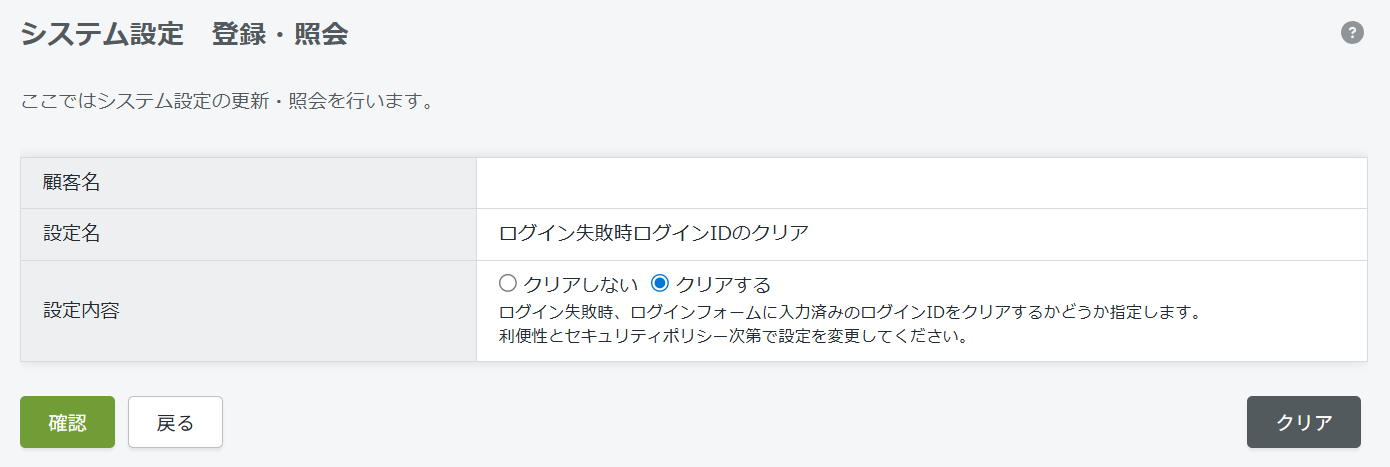Image resolution: width=1390 pixels, height=467 pixels.
Task: Click the 戻る button
Action: (x=175, y=422)
